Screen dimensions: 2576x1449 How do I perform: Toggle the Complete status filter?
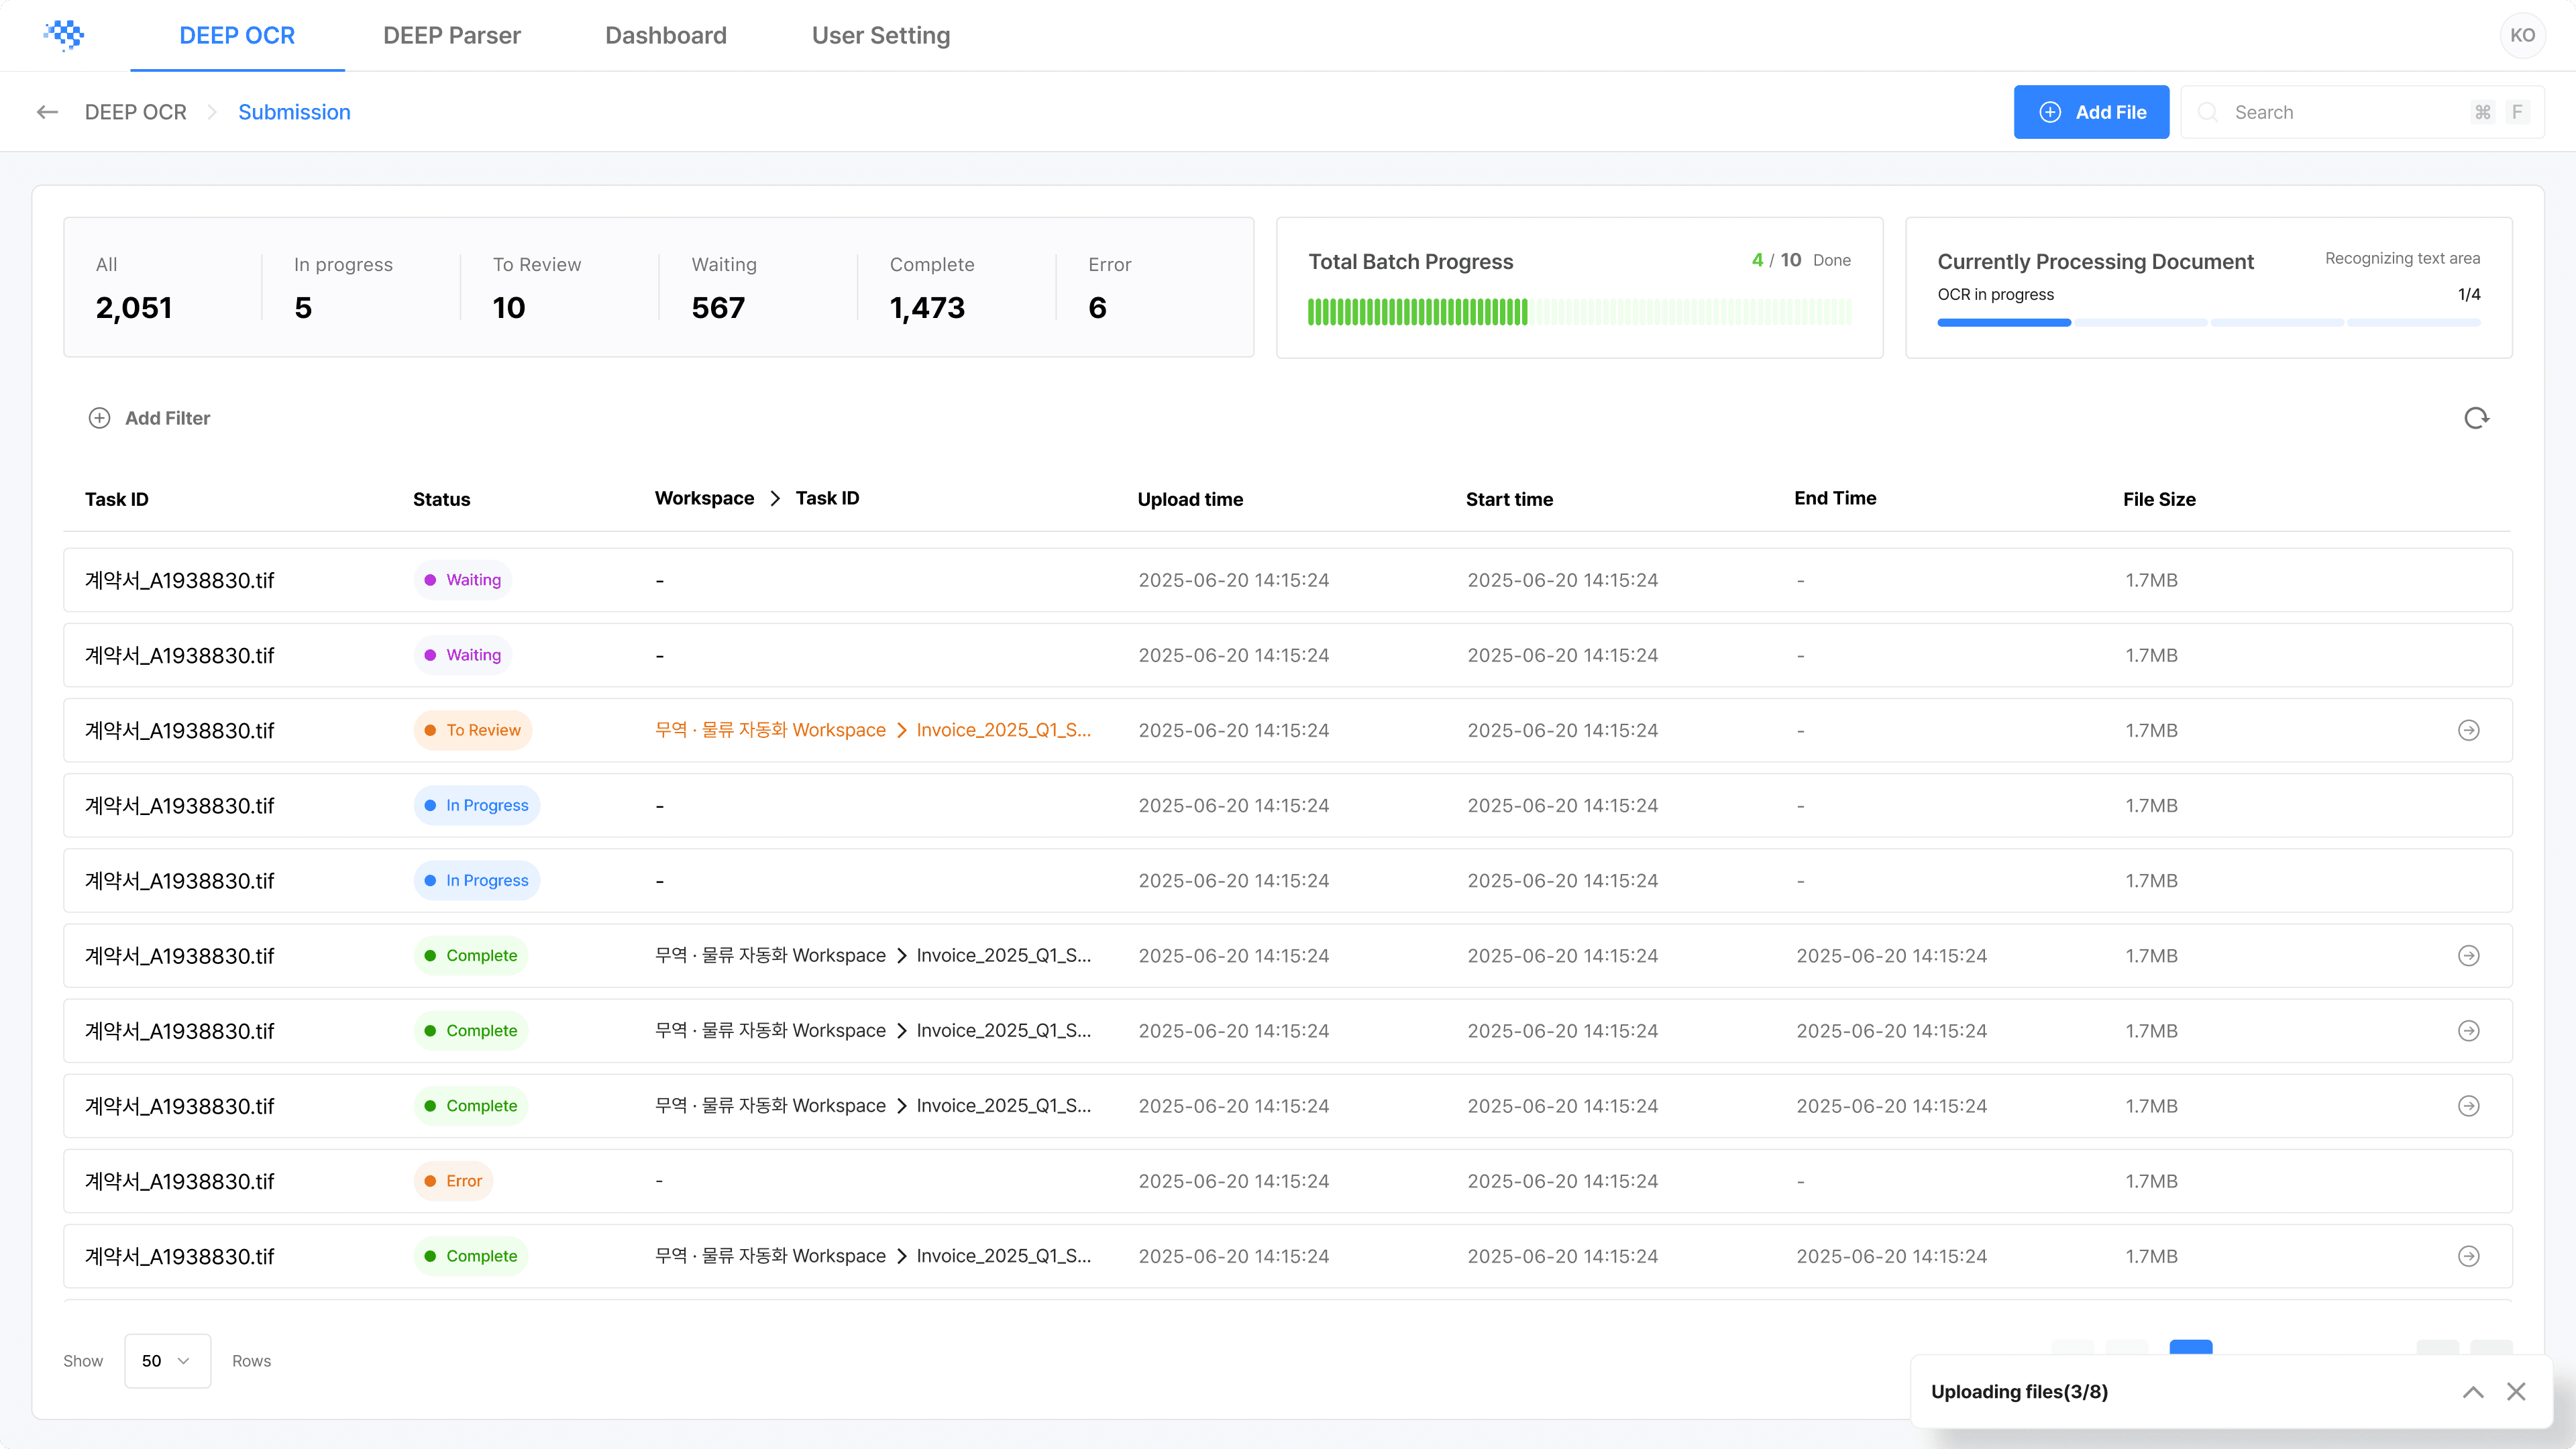click(931, 287)
